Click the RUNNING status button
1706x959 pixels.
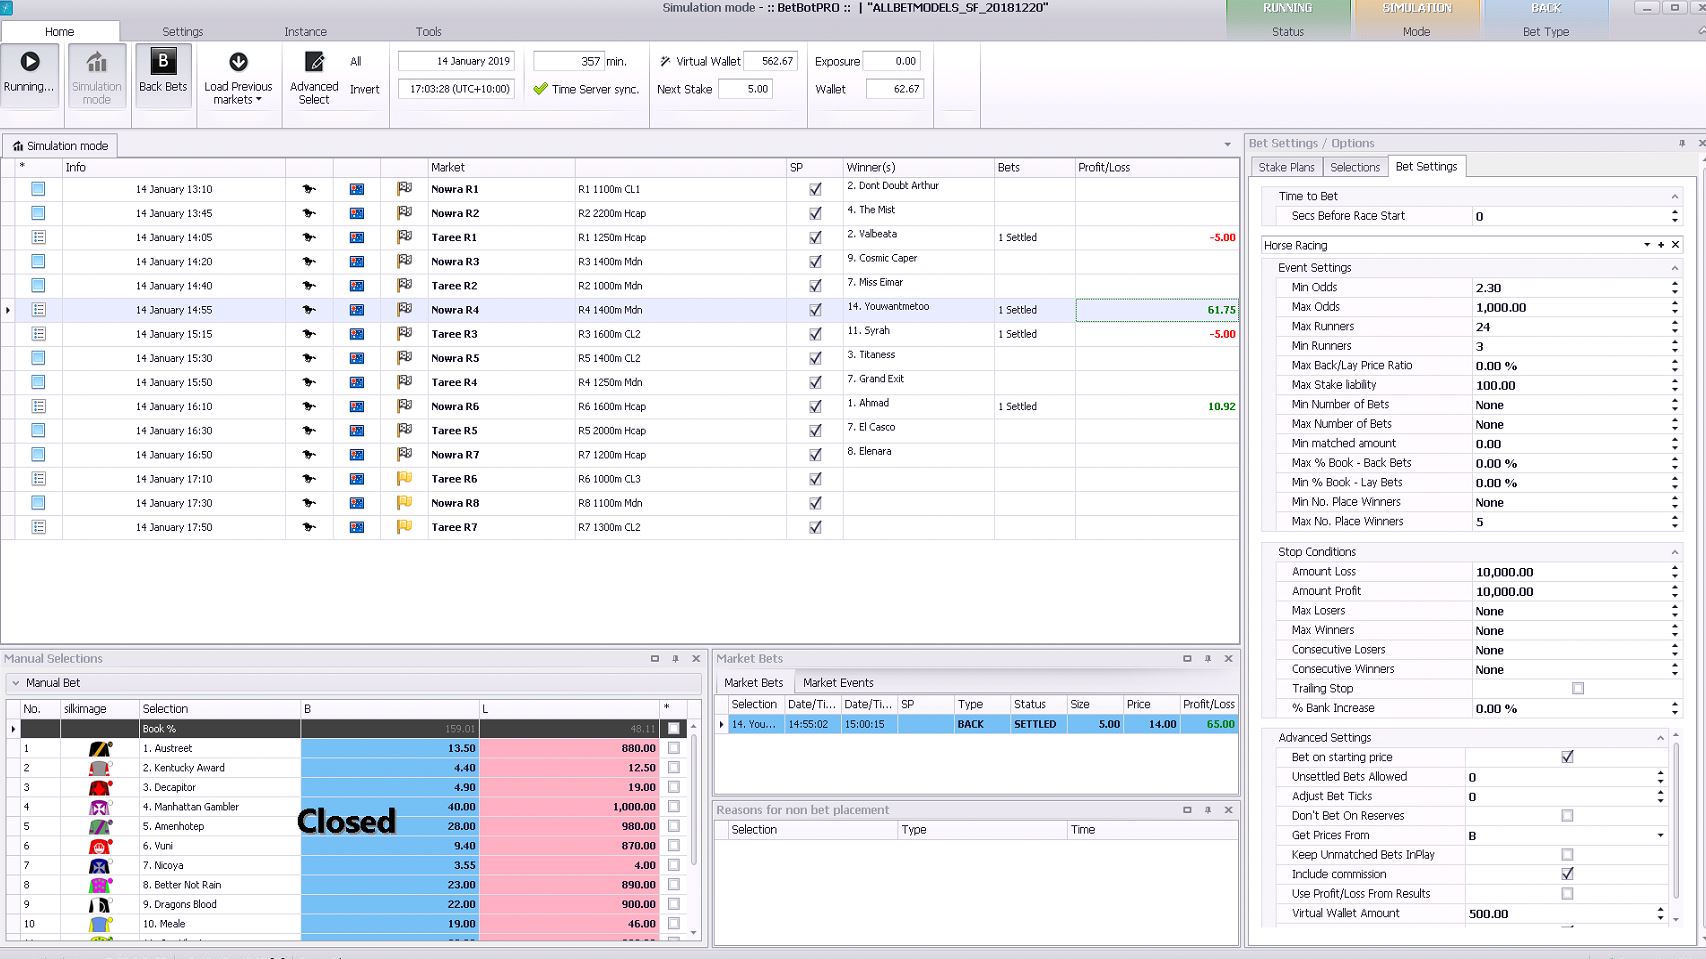point(1288,21)
